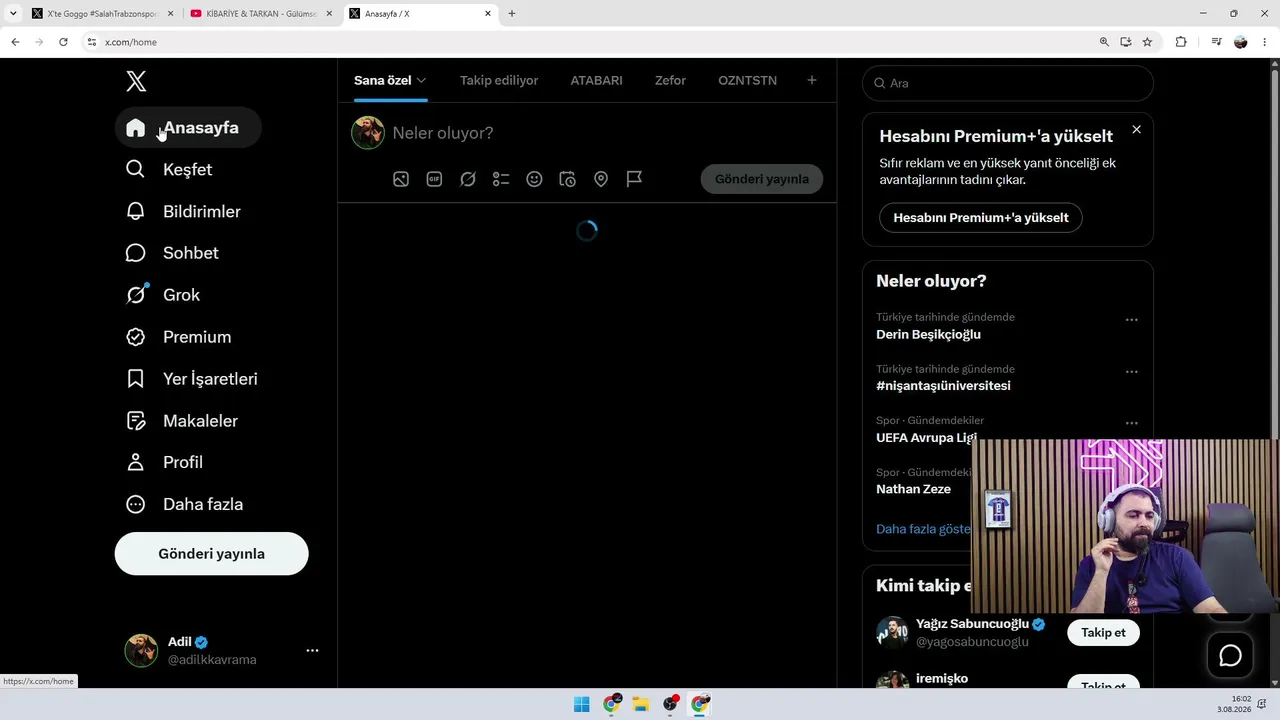Open more options for #nişantaşıüniversitesi trend
1280x720 pixels.
(1131, 371)
